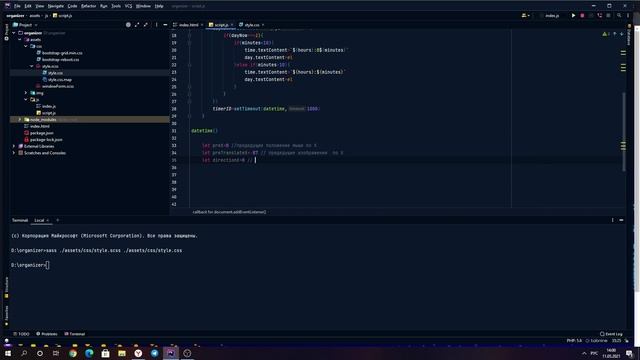Viewport: 640px width, 360px height.
Task: Open the View menu
Action: click(40, 6)
